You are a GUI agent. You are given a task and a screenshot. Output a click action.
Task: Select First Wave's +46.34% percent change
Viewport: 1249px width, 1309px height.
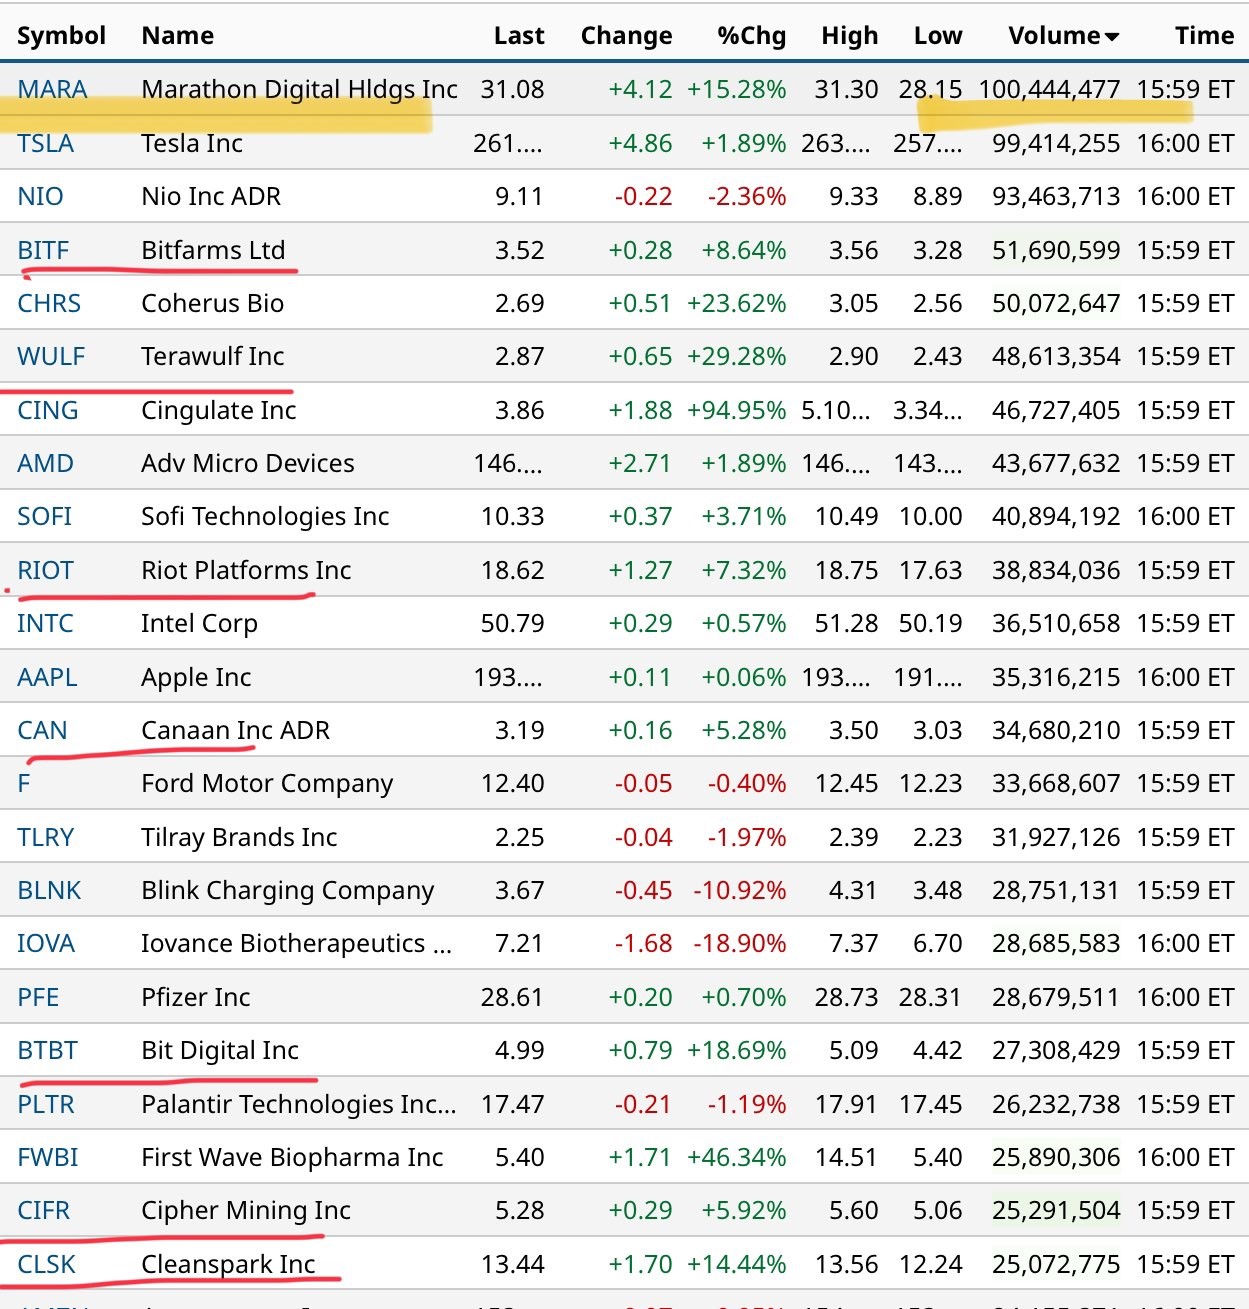[x=737, y=1157]
